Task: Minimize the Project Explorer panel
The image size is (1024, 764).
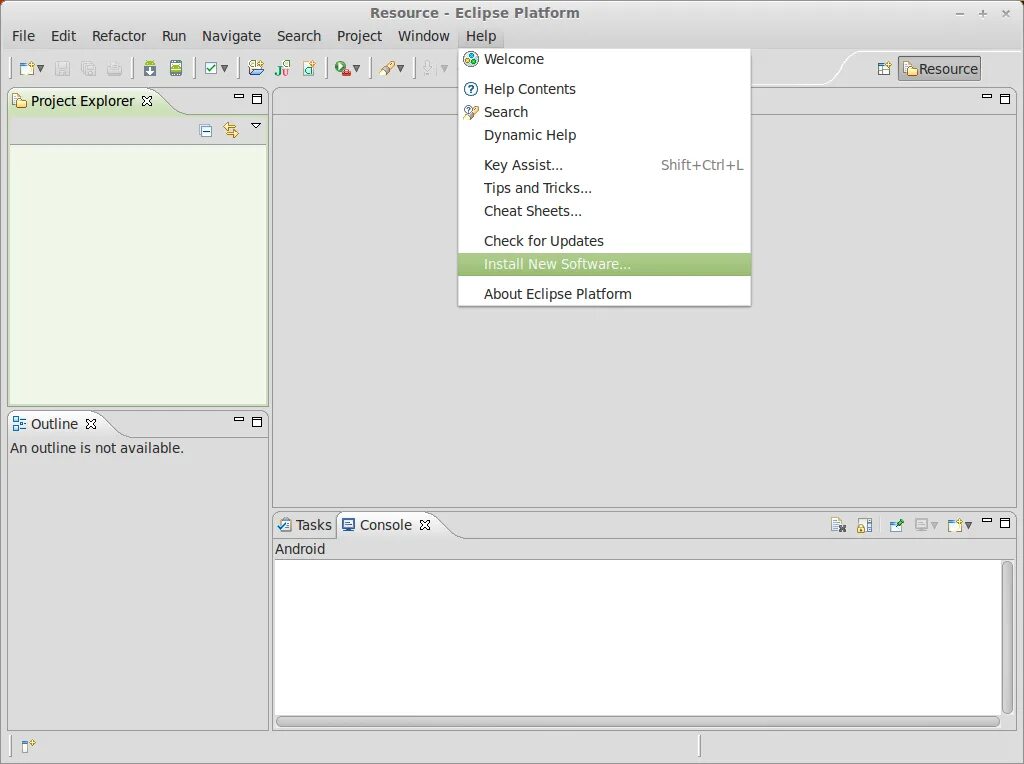Action: point(239,97)
